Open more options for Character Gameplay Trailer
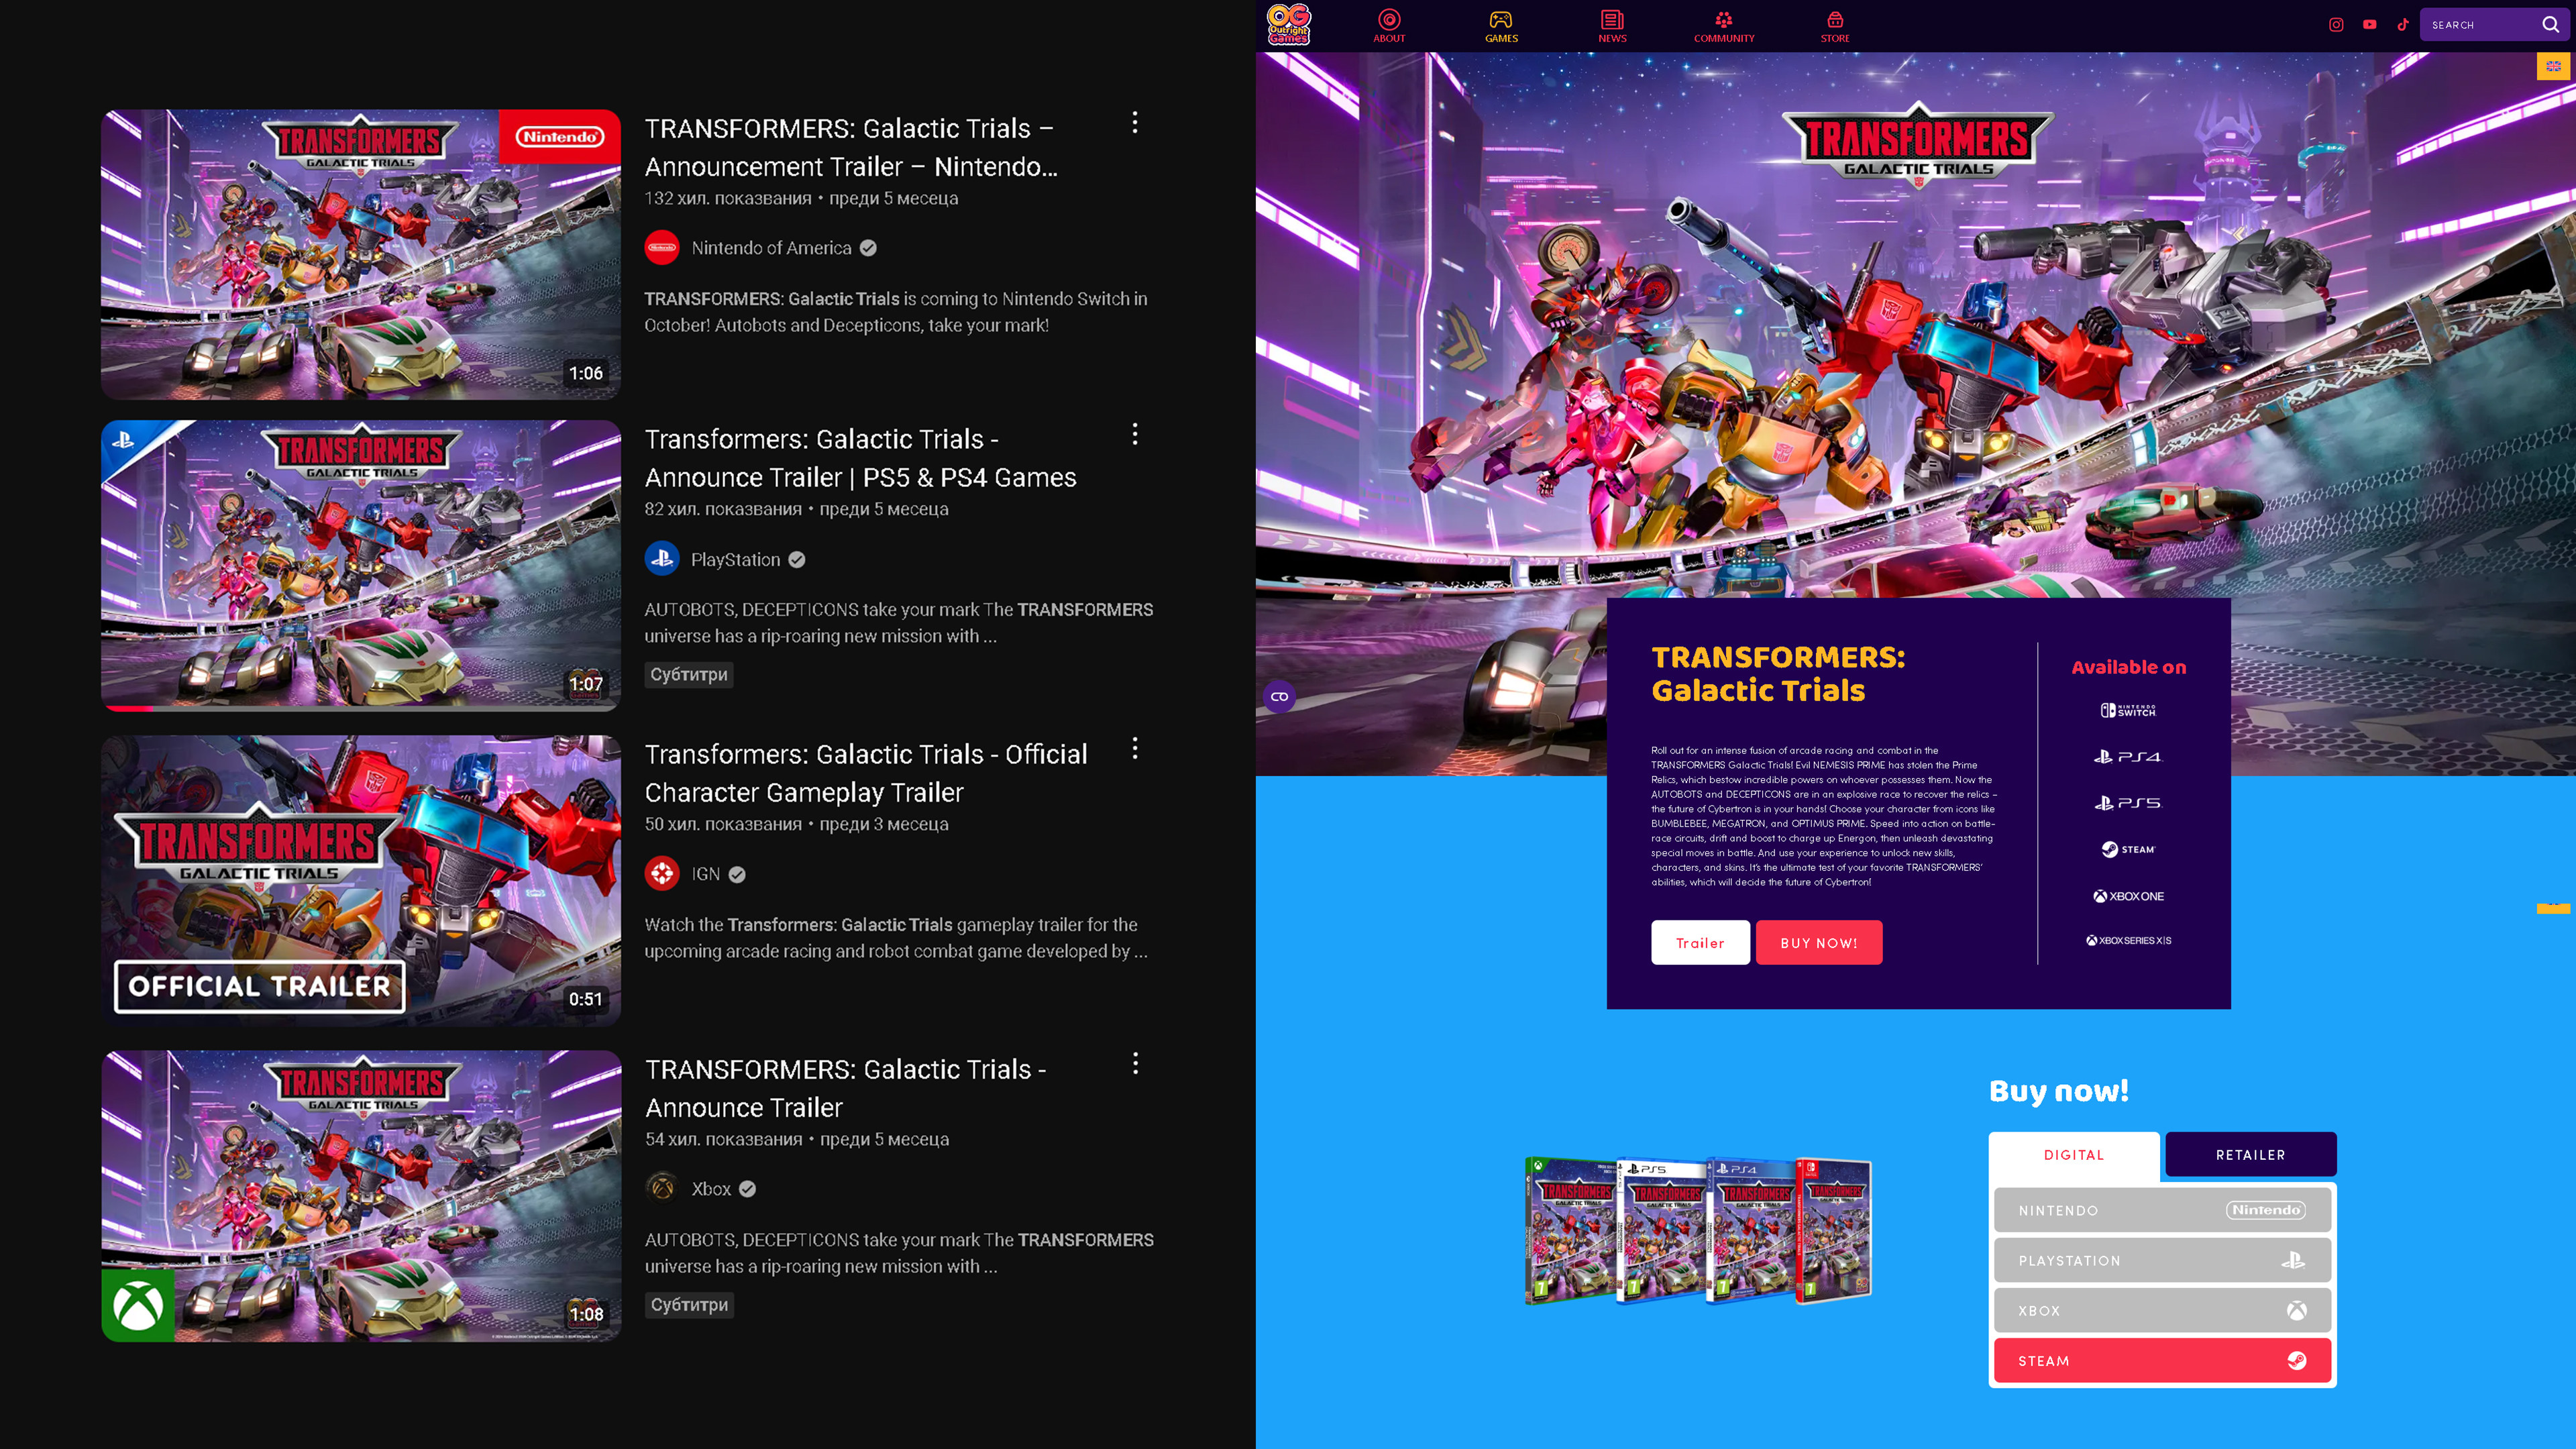This screenshot has width=2576, height=1449. 1135,749
